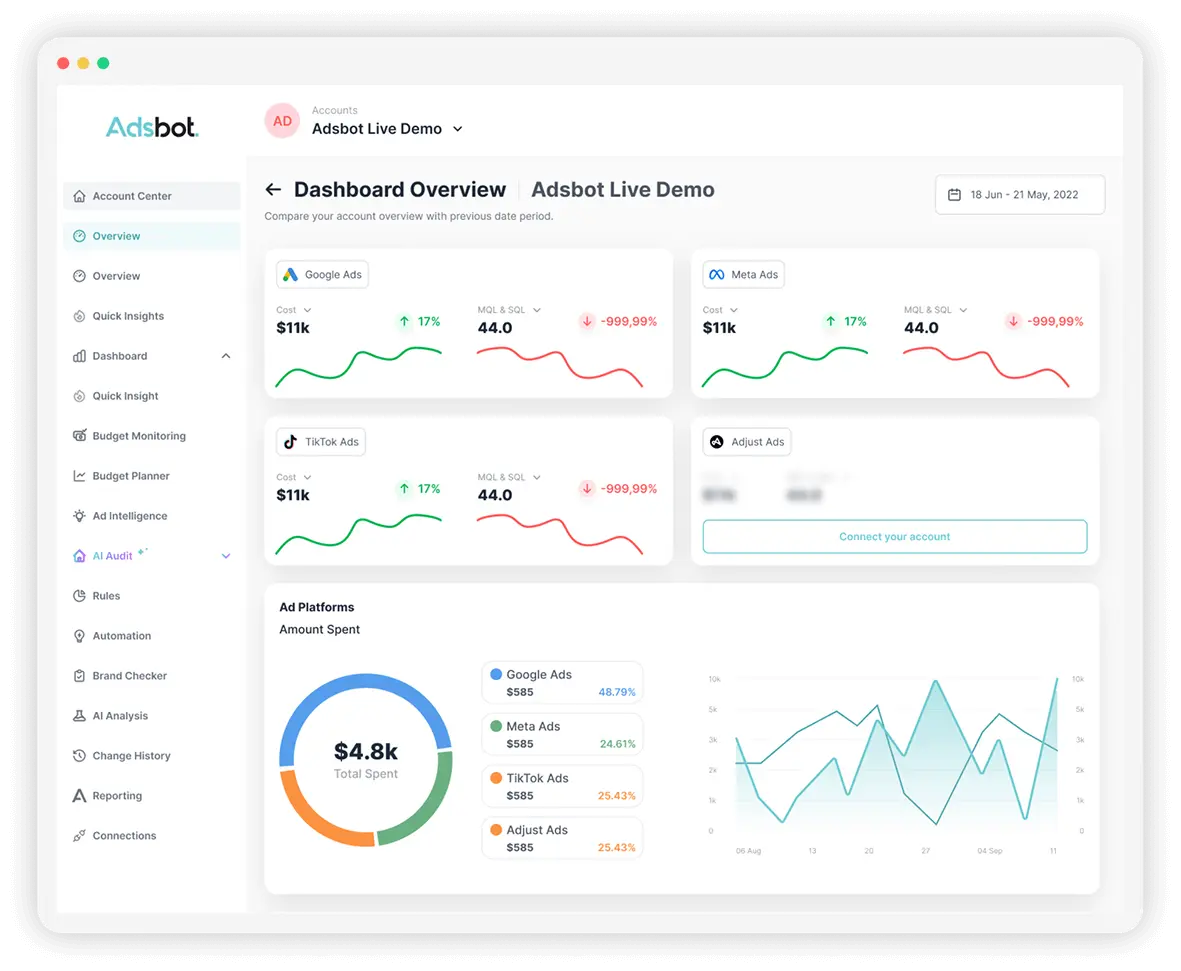Click the Budget Monitoring sidebar icon
1181x971 pixels.
click(80, 436)
